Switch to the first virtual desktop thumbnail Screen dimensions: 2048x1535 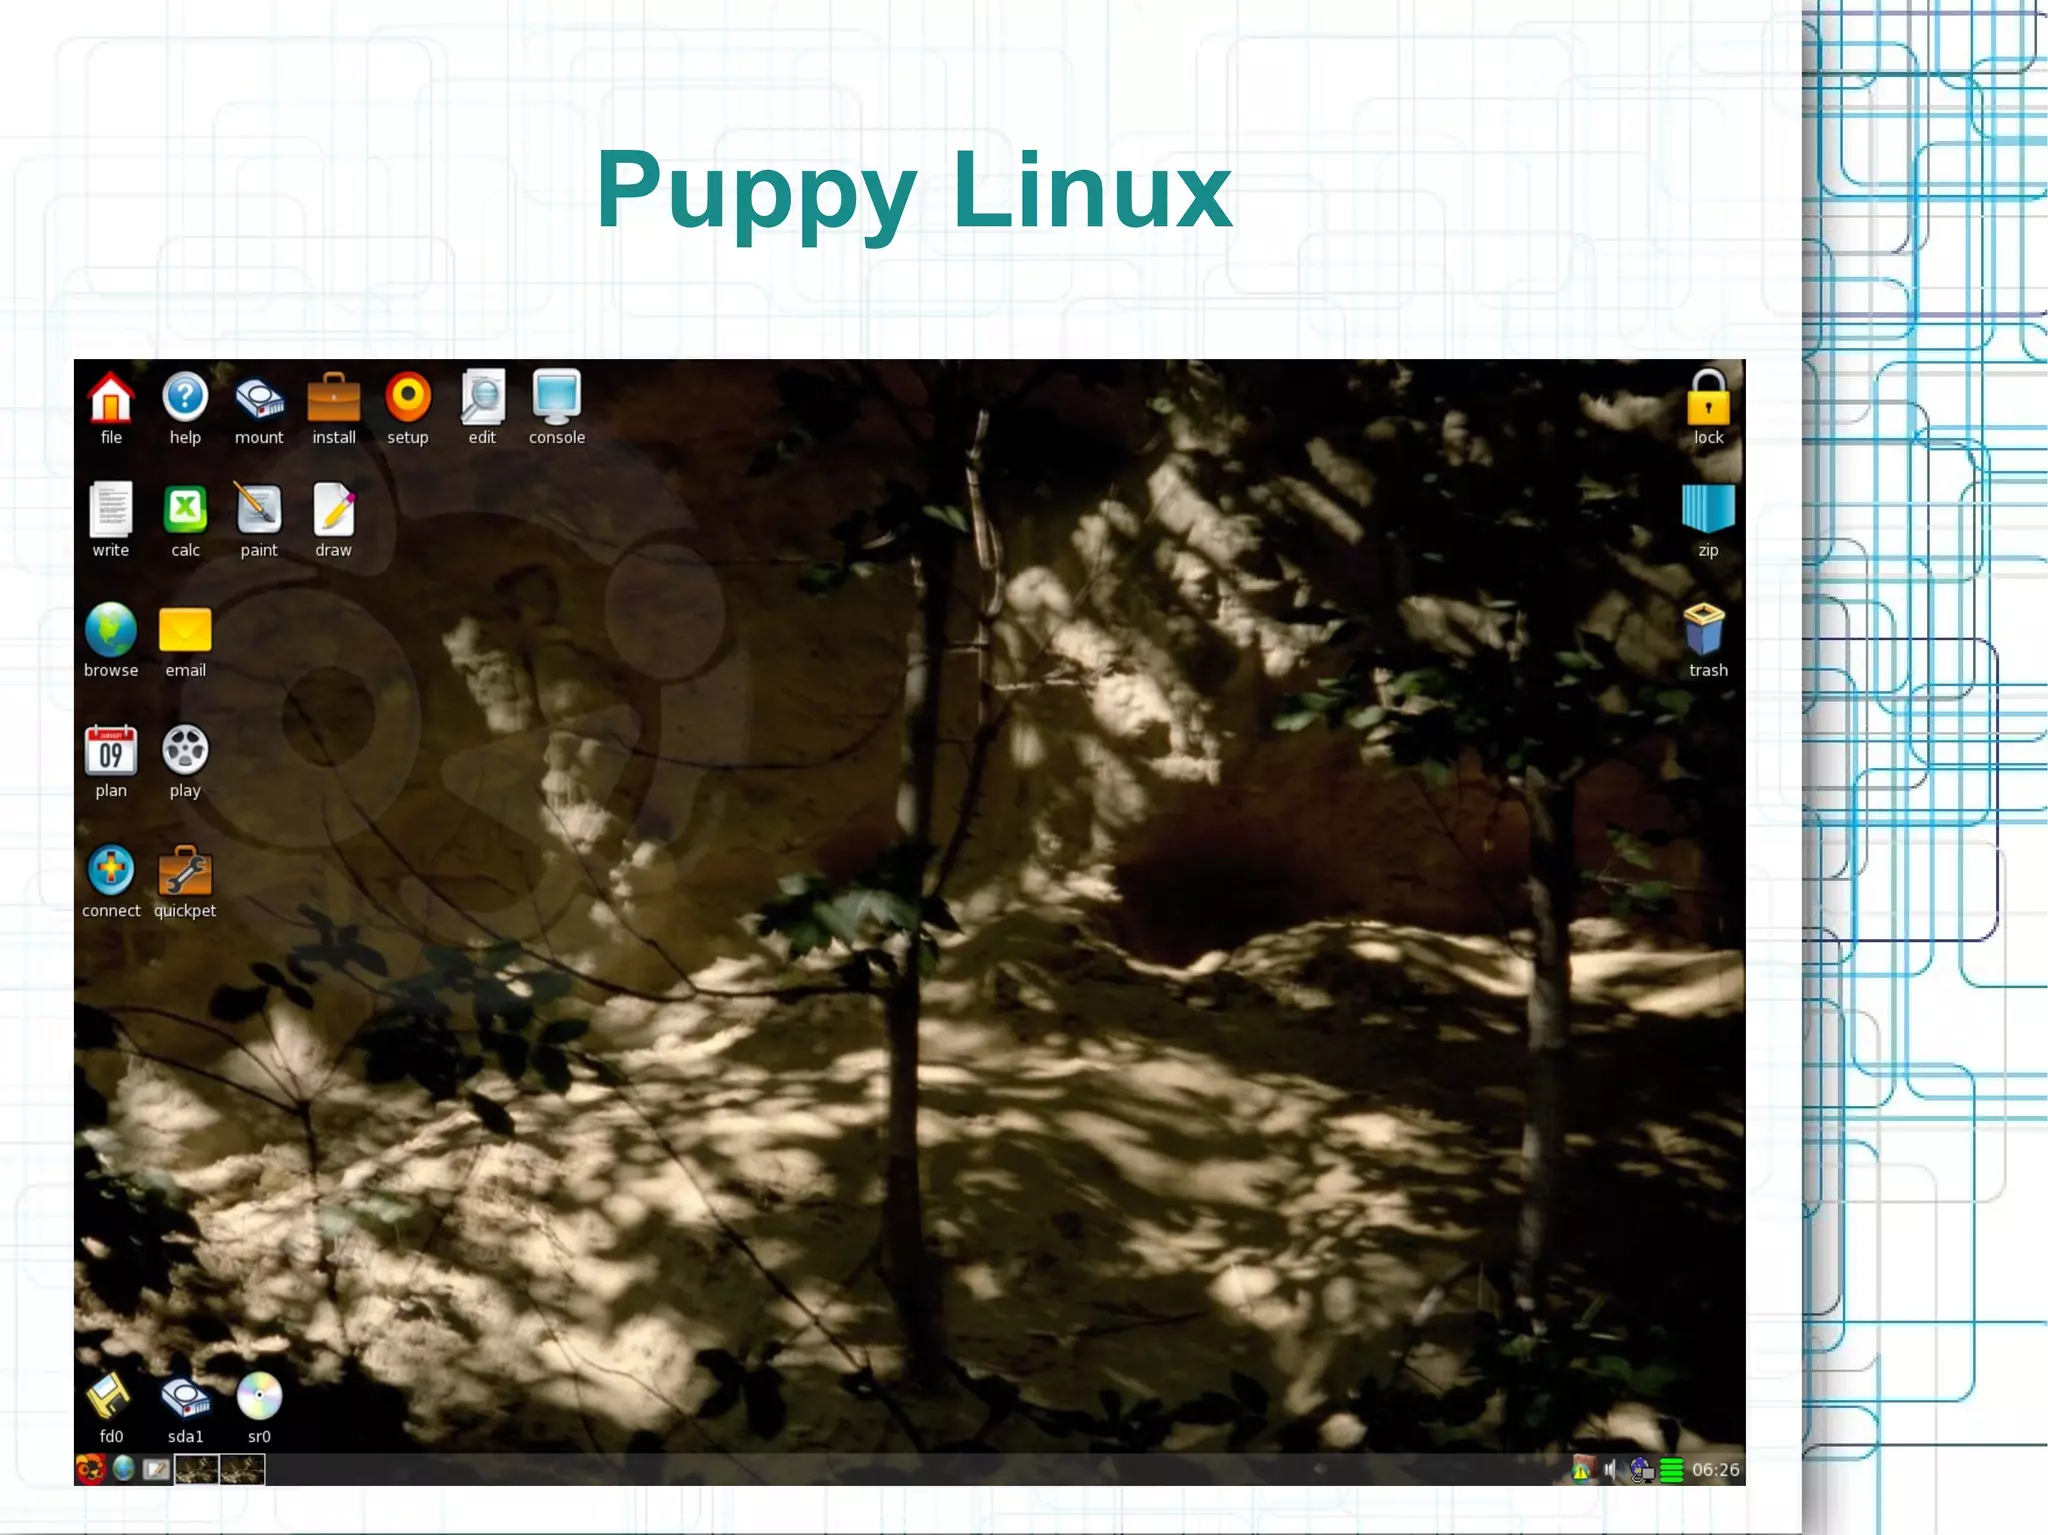tap(197, 1469)
